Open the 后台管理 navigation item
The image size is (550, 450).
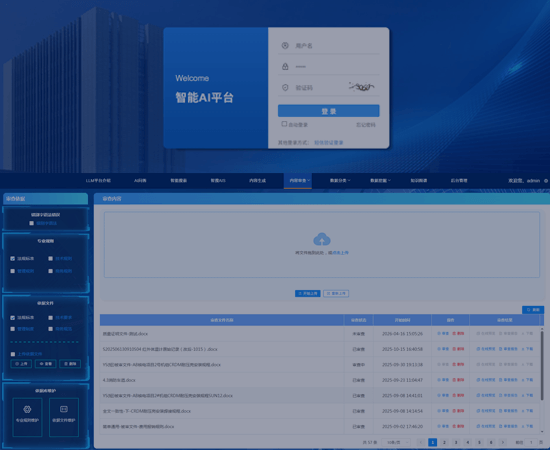click(x=459, y=181)
